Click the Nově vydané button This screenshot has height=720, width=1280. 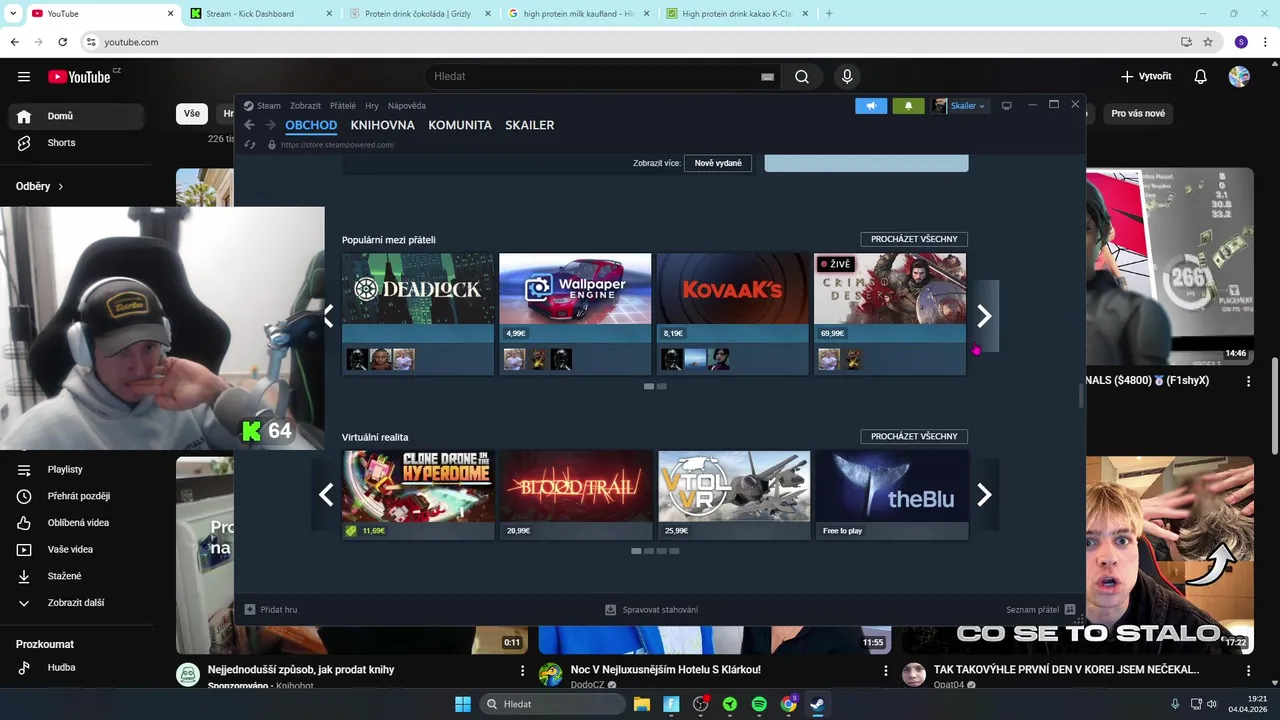click(x=718, y=163)
